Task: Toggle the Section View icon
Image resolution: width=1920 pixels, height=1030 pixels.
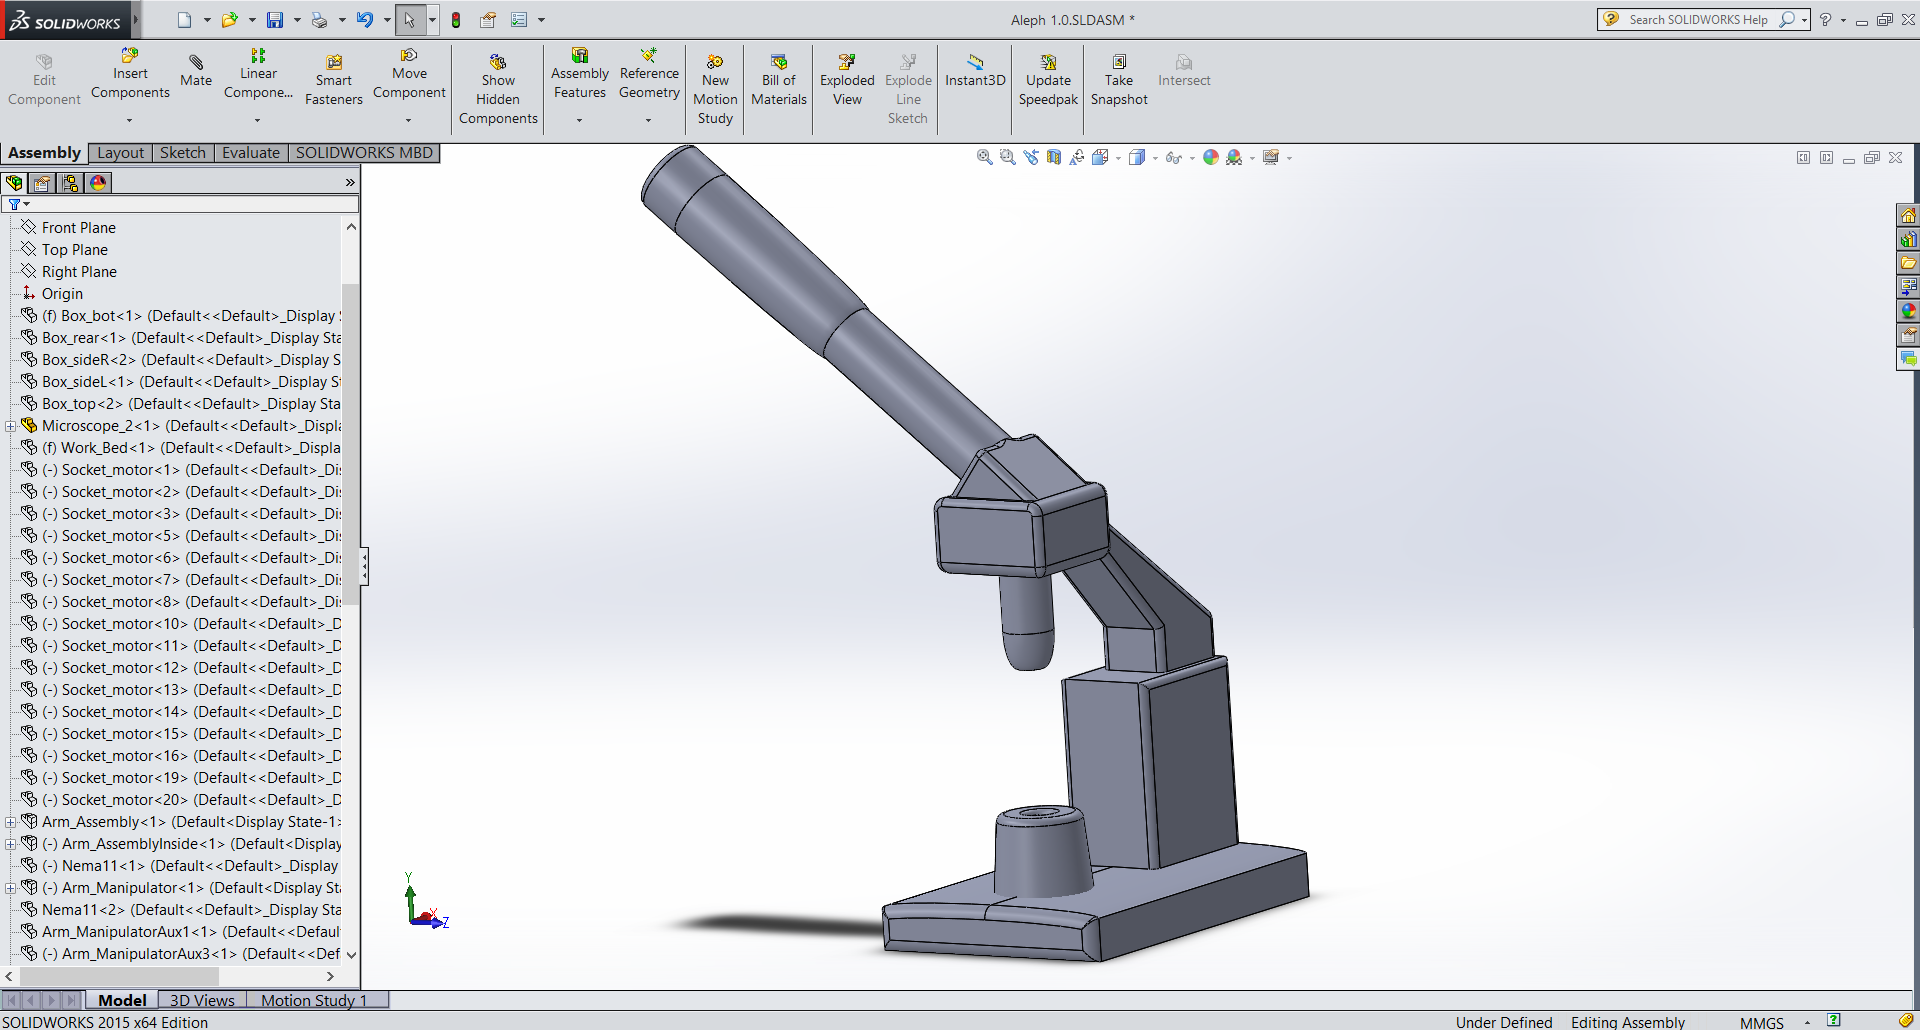Action: (x=1053, y=157)
